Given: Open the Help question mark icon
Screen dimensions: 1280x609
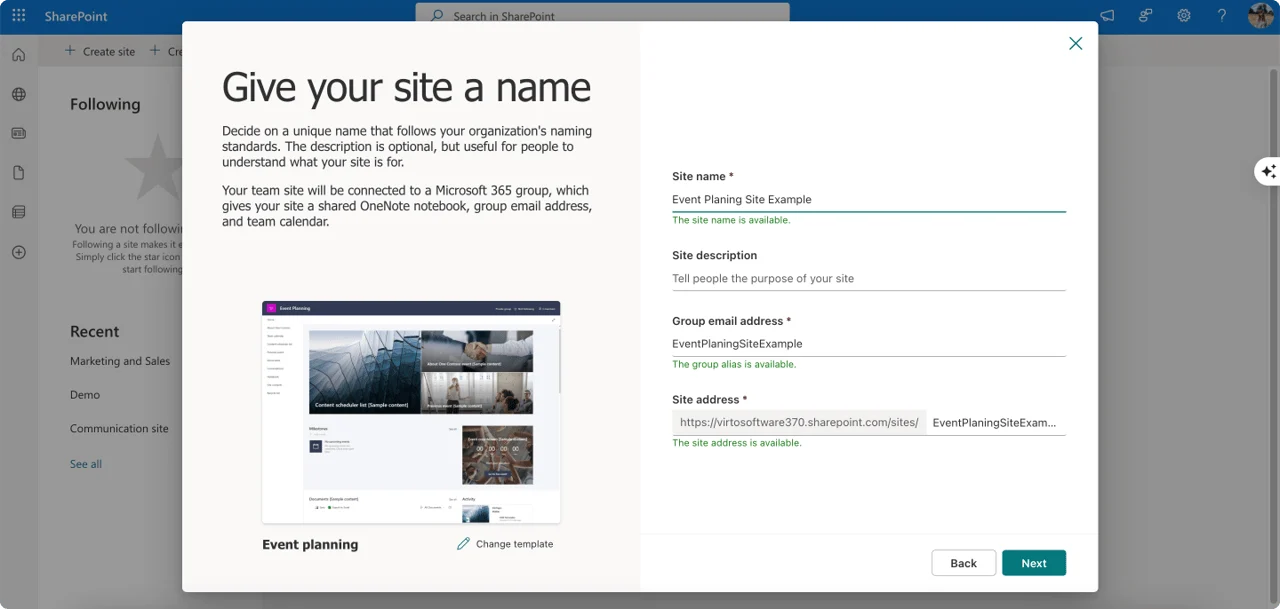Looking at the screenshot, I should click(1222, 16).
